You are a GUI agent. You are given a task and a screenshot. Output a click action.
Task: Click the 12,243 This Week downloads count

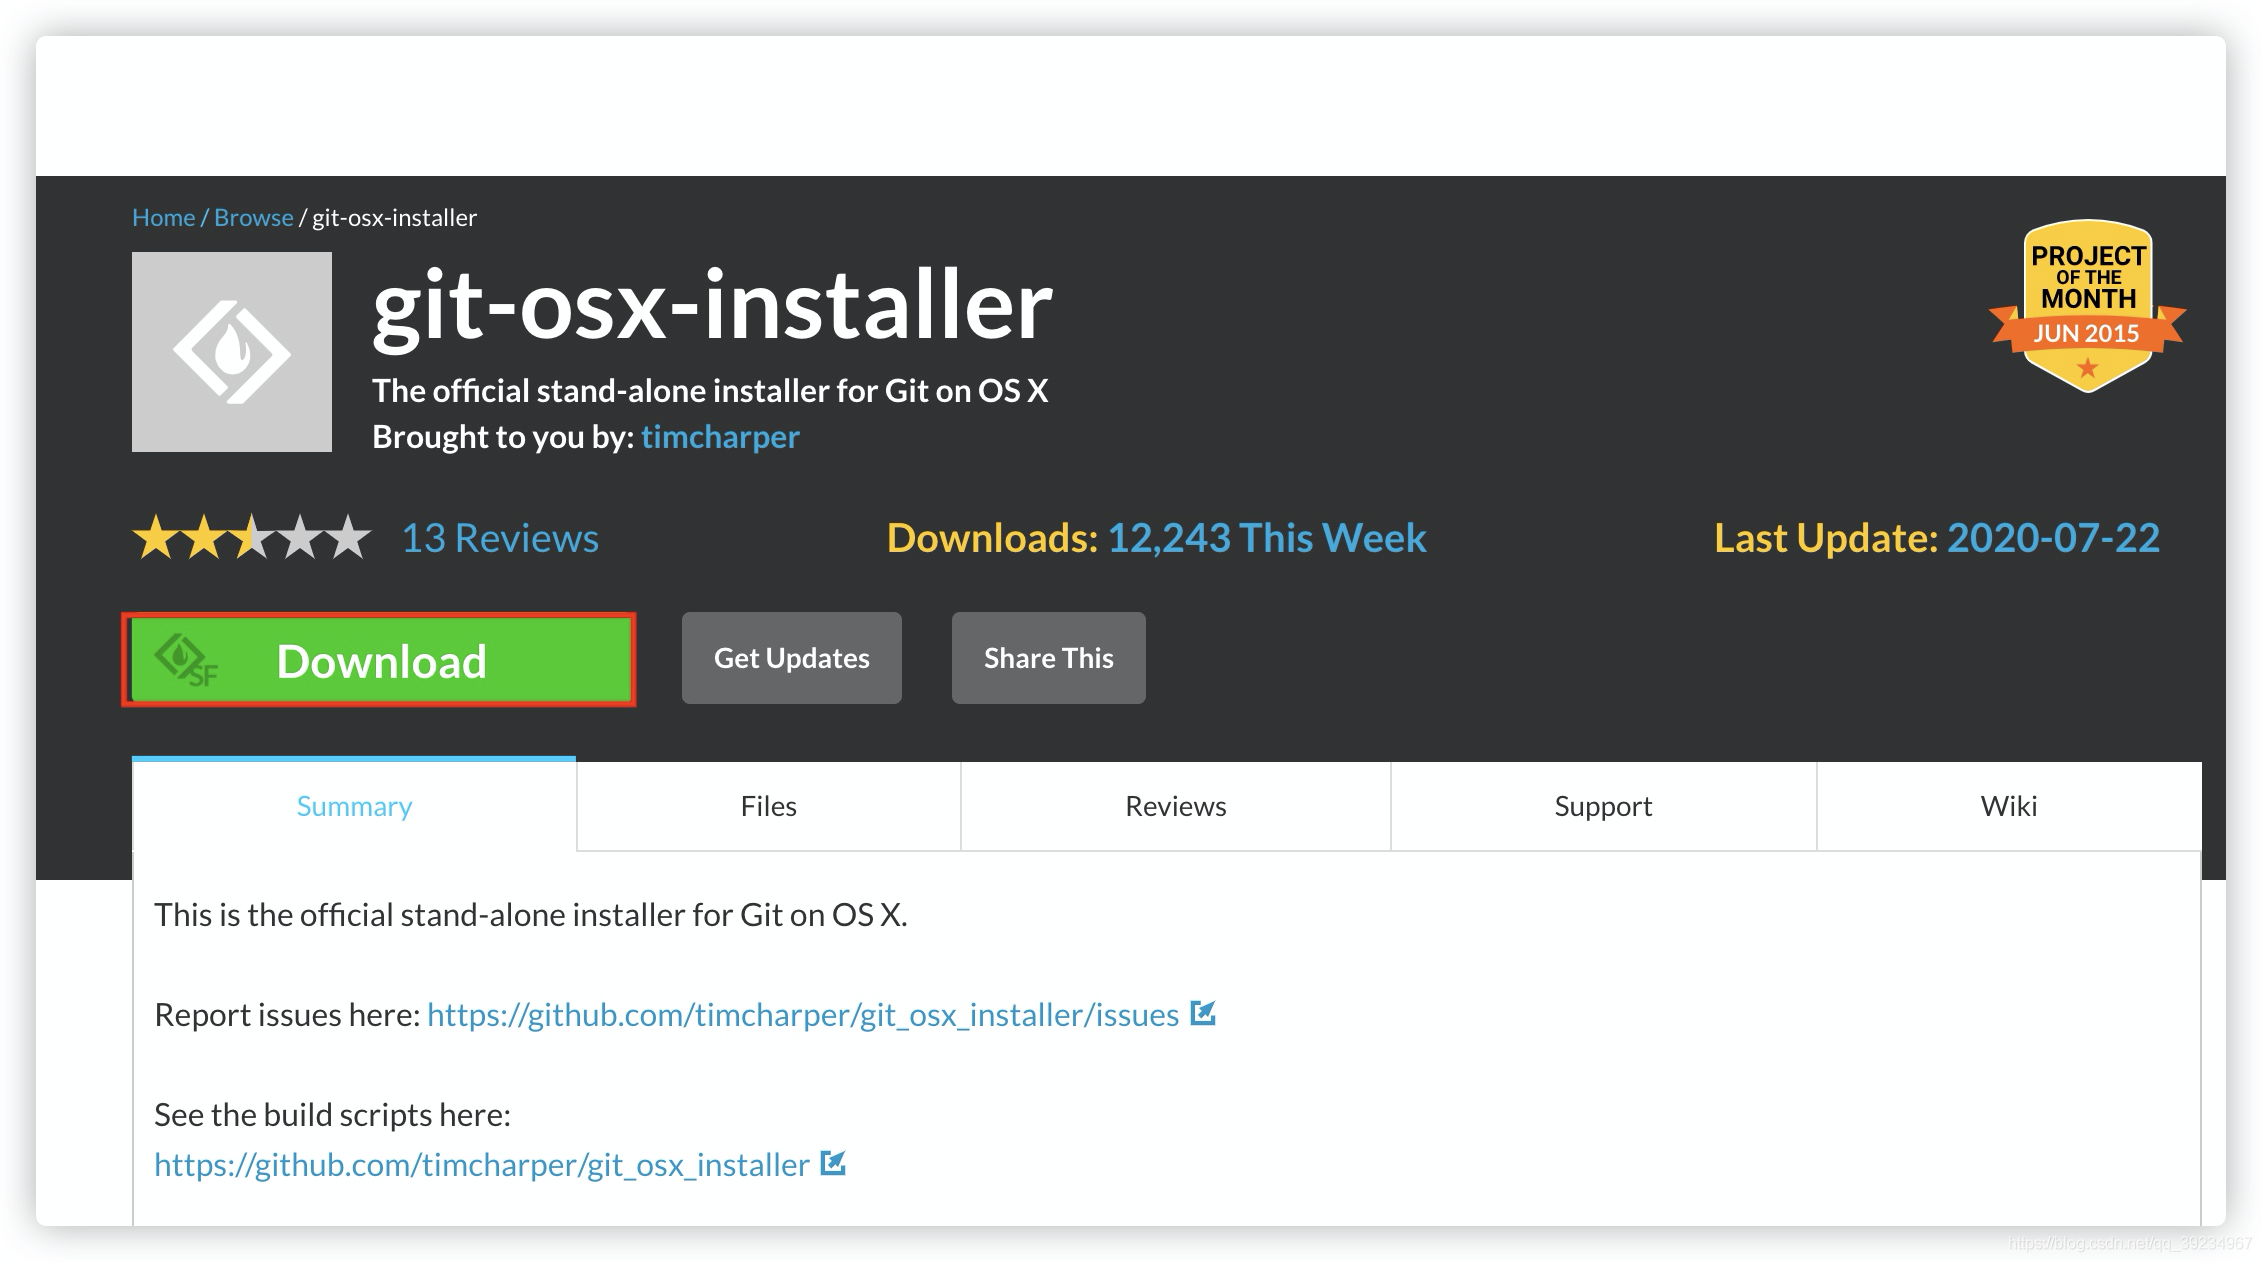click(1267, 538)
